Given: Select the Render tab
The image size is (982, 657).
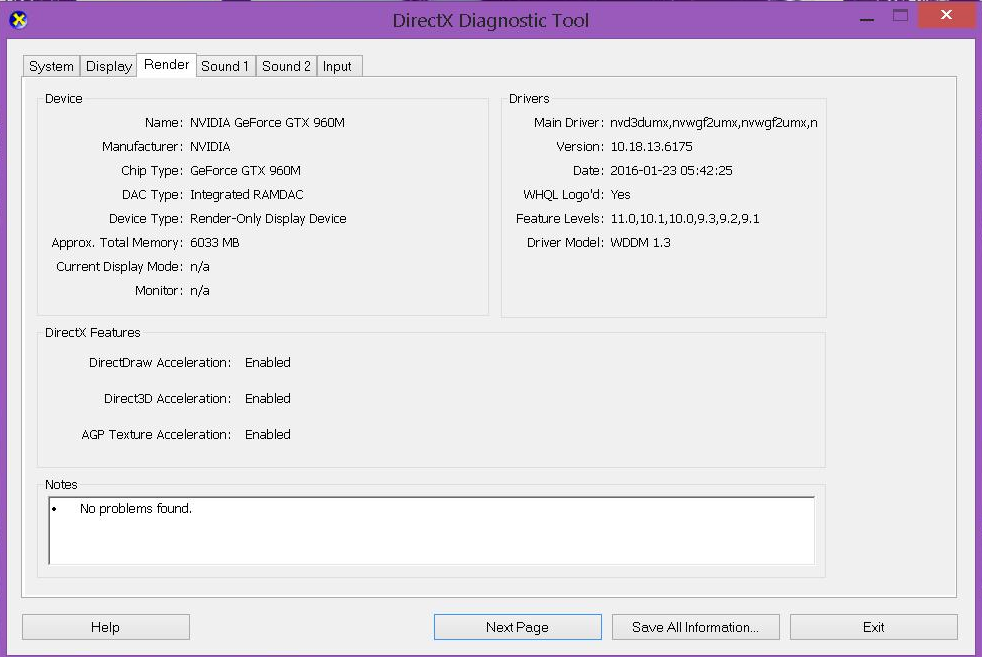Looking at the screenshot, I should pos(166,65).
